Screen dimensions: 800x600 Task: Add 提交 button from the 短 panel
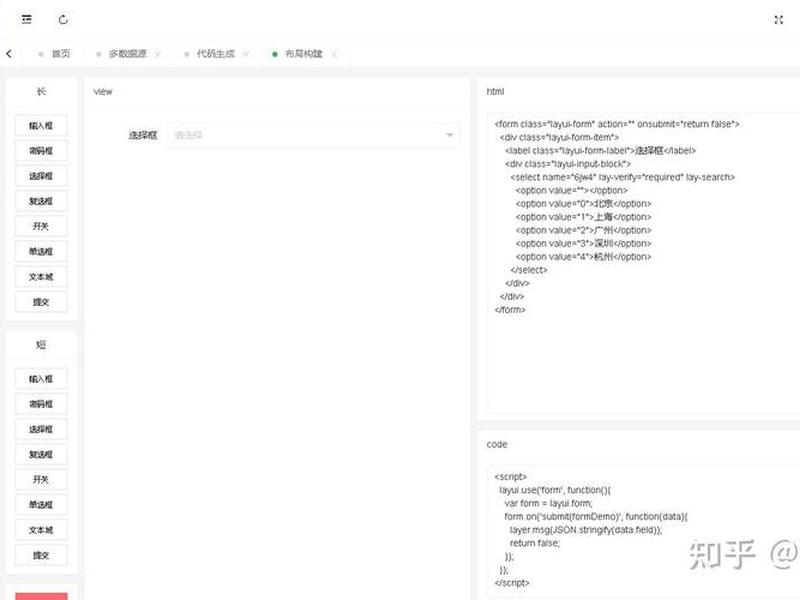pos(41,555)
